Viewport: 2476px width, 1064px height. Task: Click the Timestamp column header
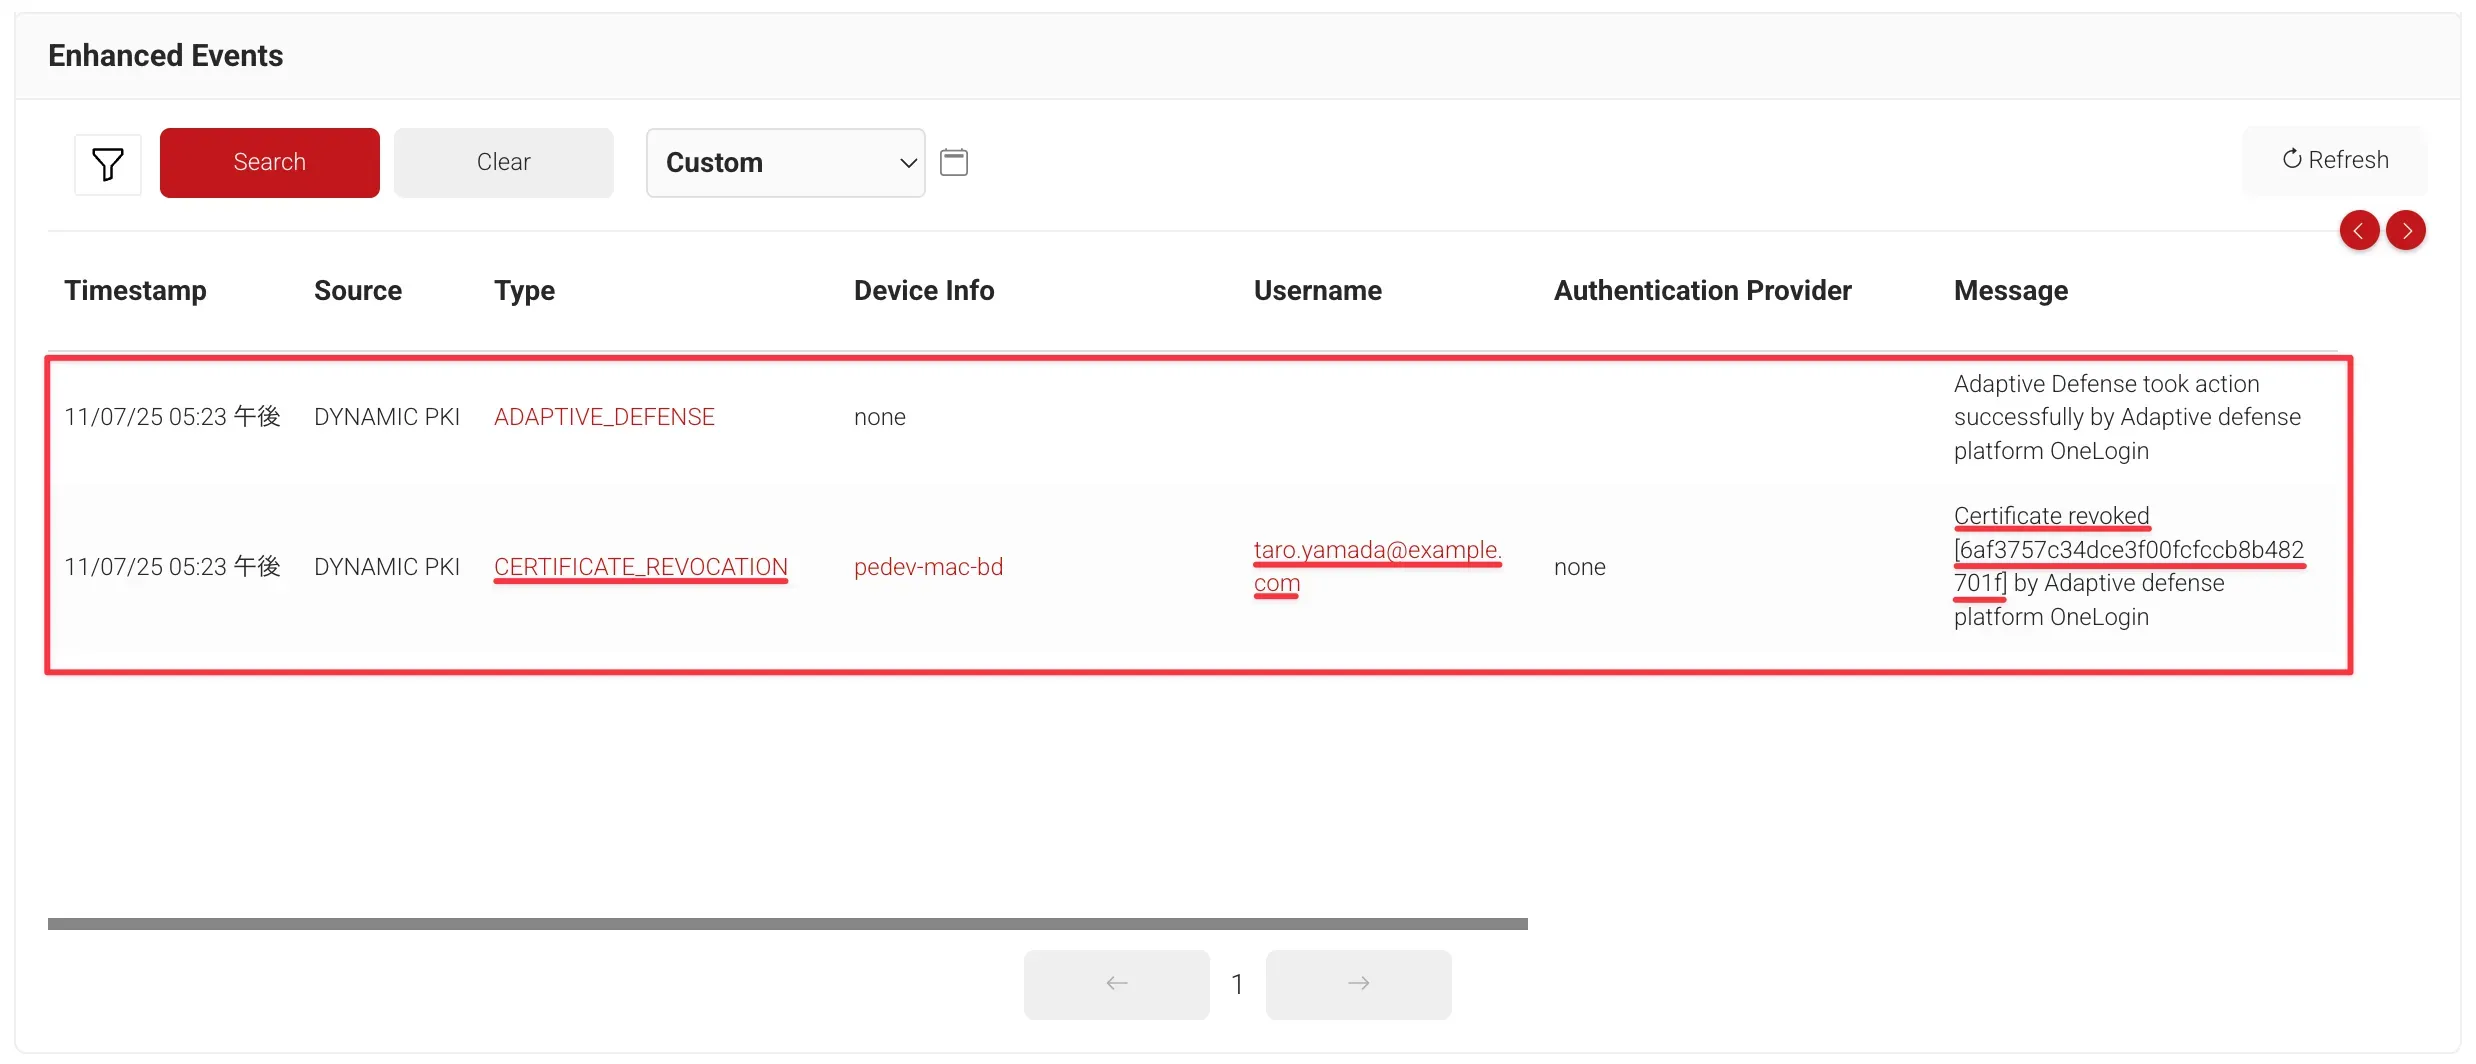point(135,290)
